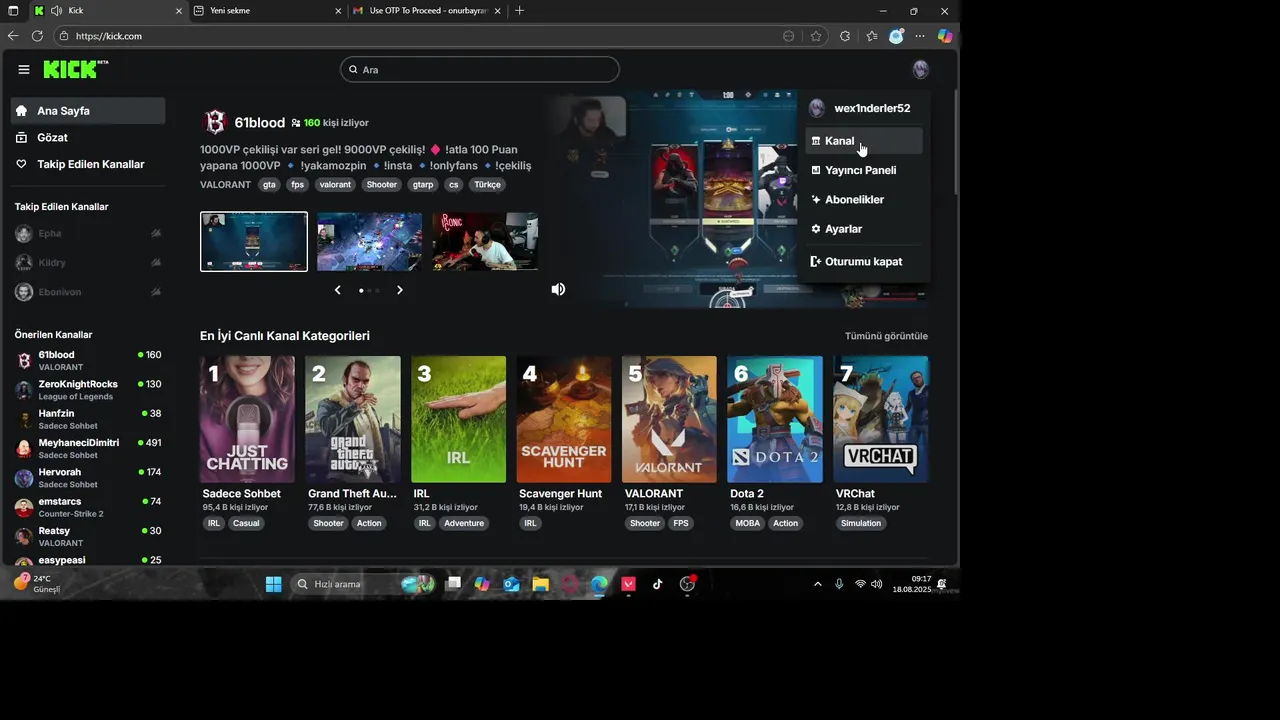Open new tab plus button
The width and height of the screenshot is (1280, 720).
click(519, 11)
